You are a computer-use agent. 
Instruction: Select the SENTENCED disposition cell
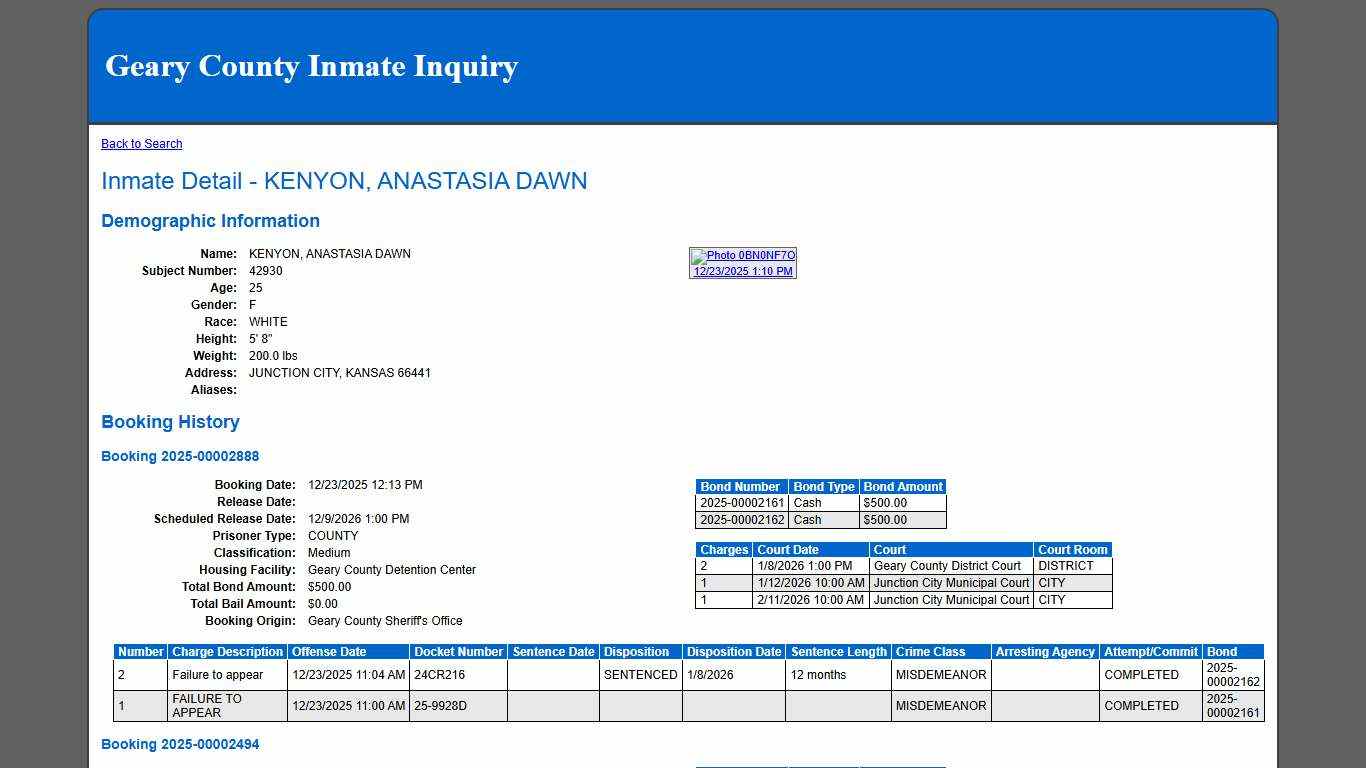coord(639,674)
